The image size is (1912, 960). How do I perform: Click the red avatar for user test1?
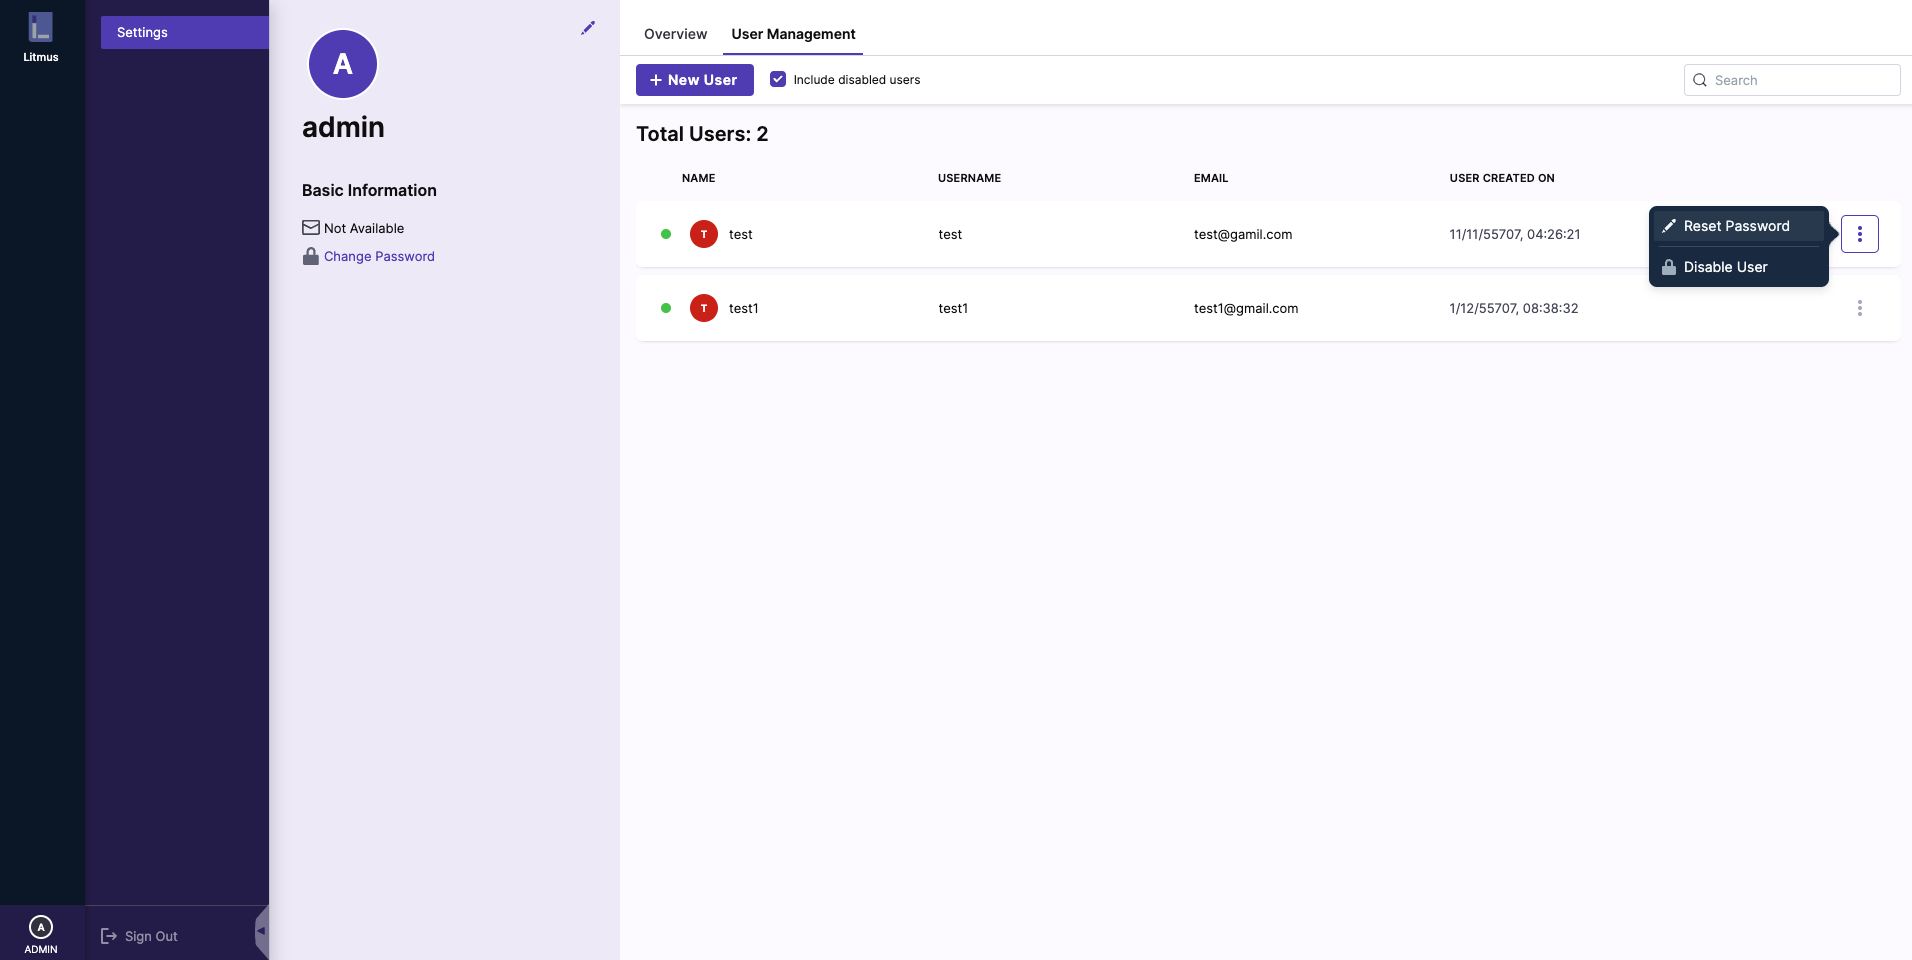pyautogui.click(x=704, y=308)
